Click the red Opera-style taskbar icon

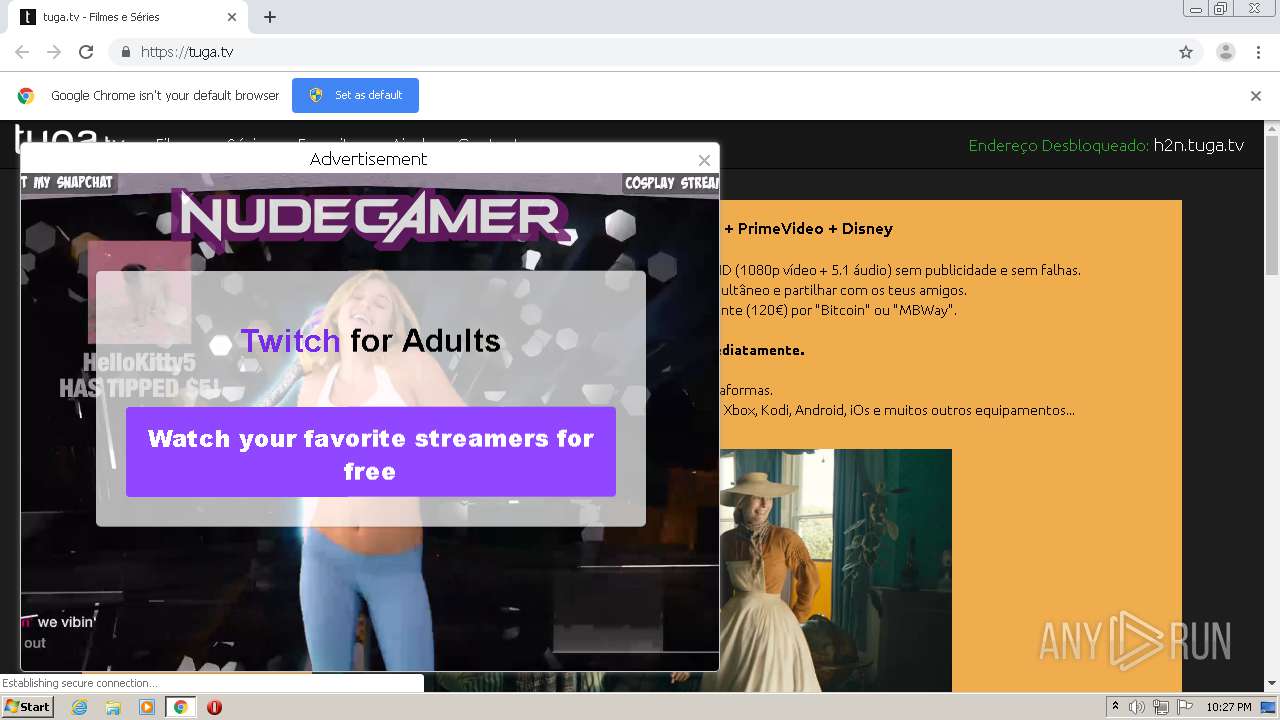(214, 707)
